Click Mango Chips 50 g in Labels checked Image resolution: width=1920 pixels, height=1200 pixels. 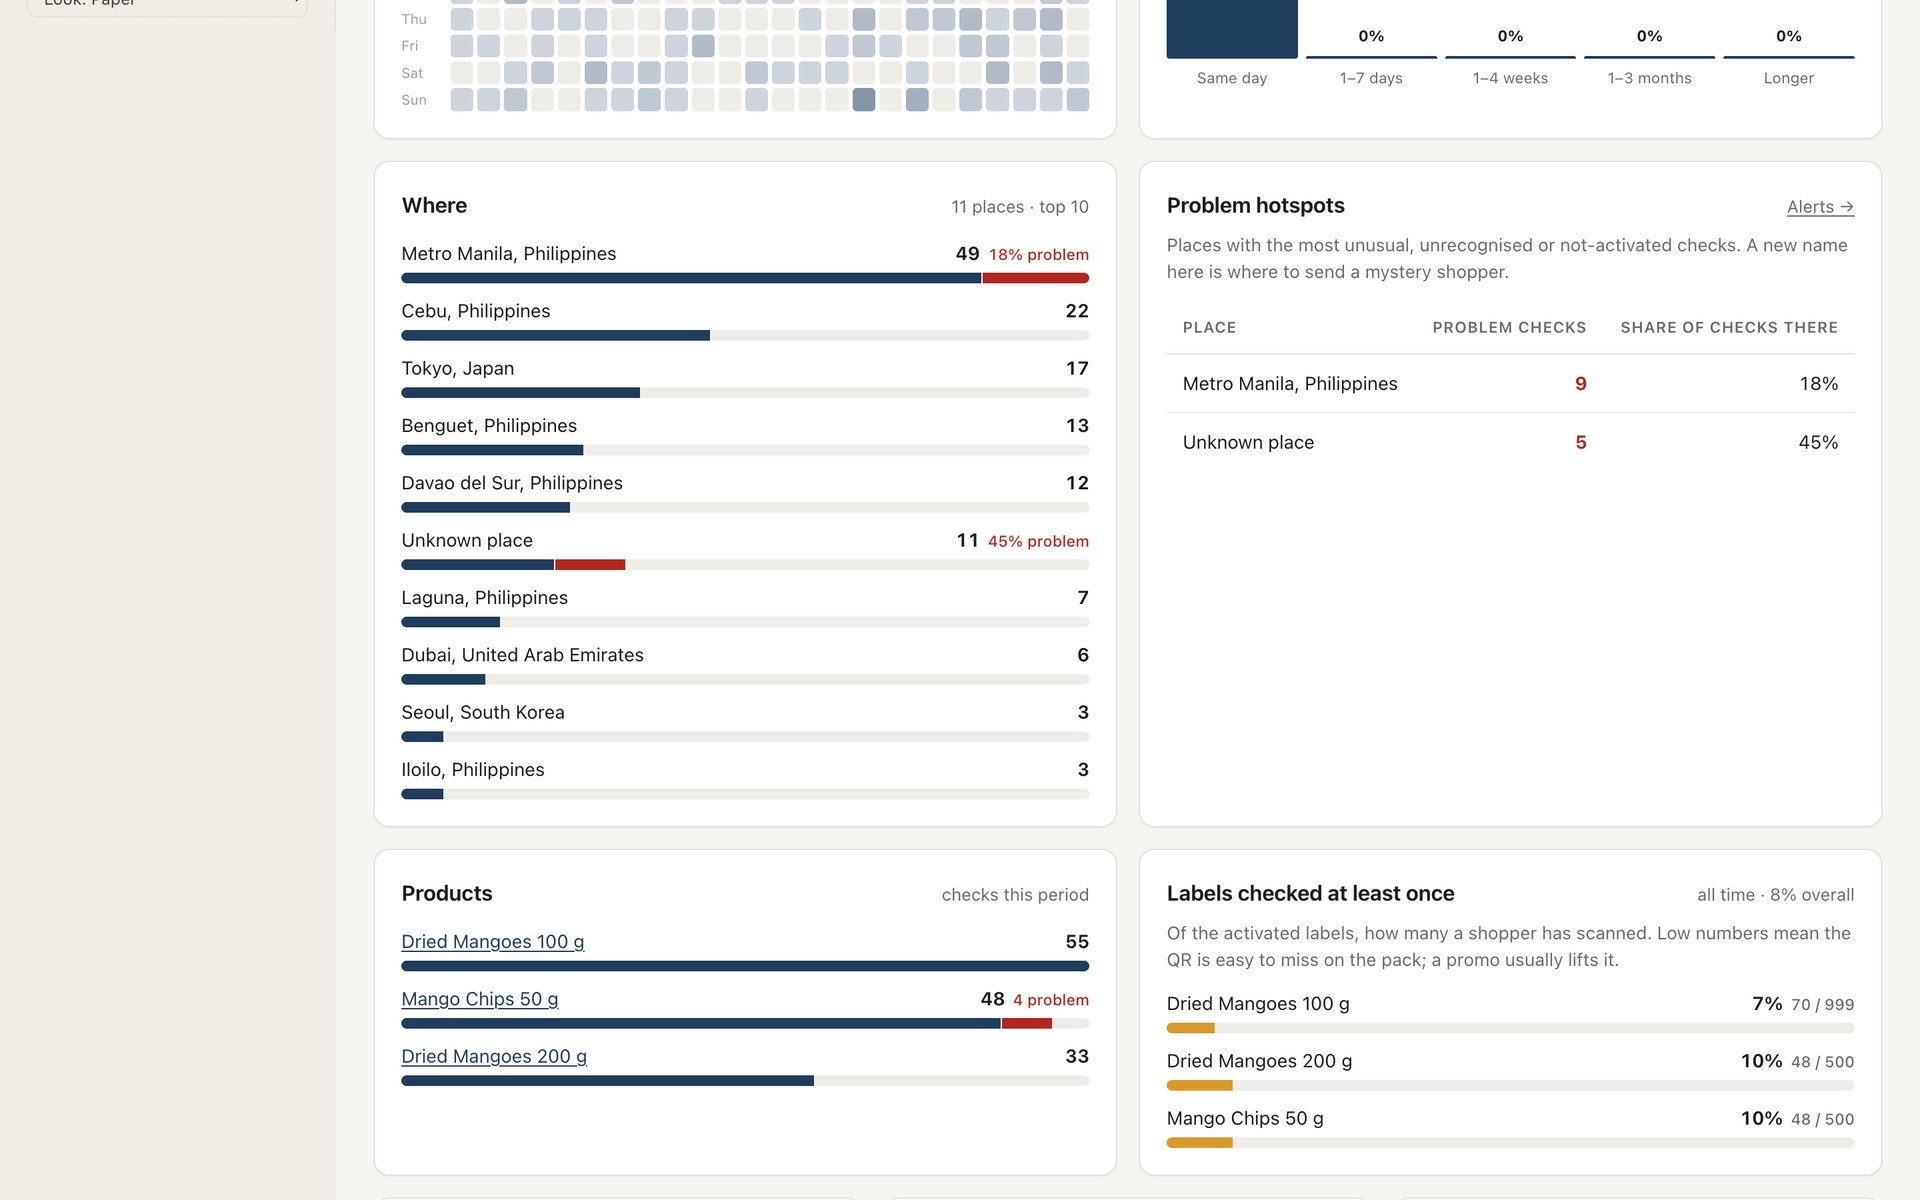click(1245, 1118)
